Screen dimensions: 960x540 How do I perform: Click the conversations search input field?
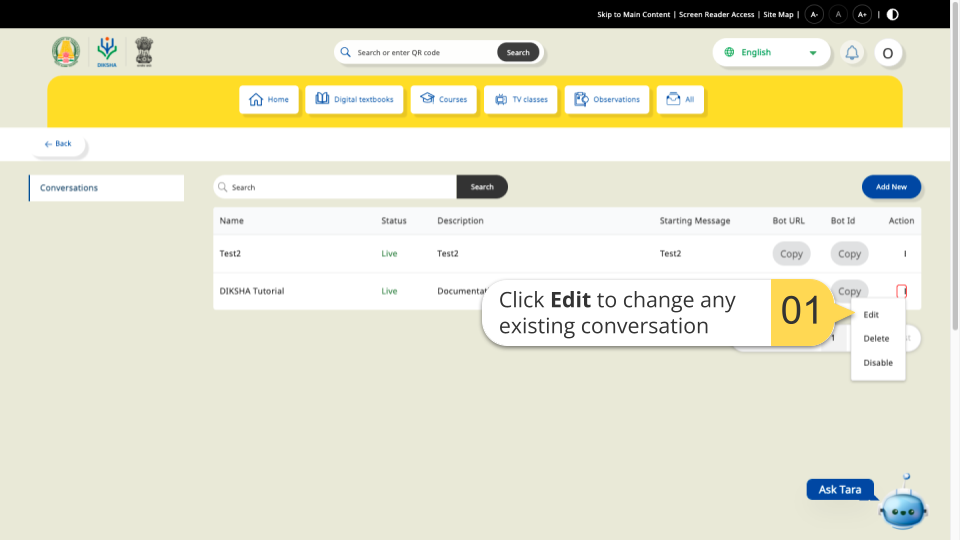(335, 187)
